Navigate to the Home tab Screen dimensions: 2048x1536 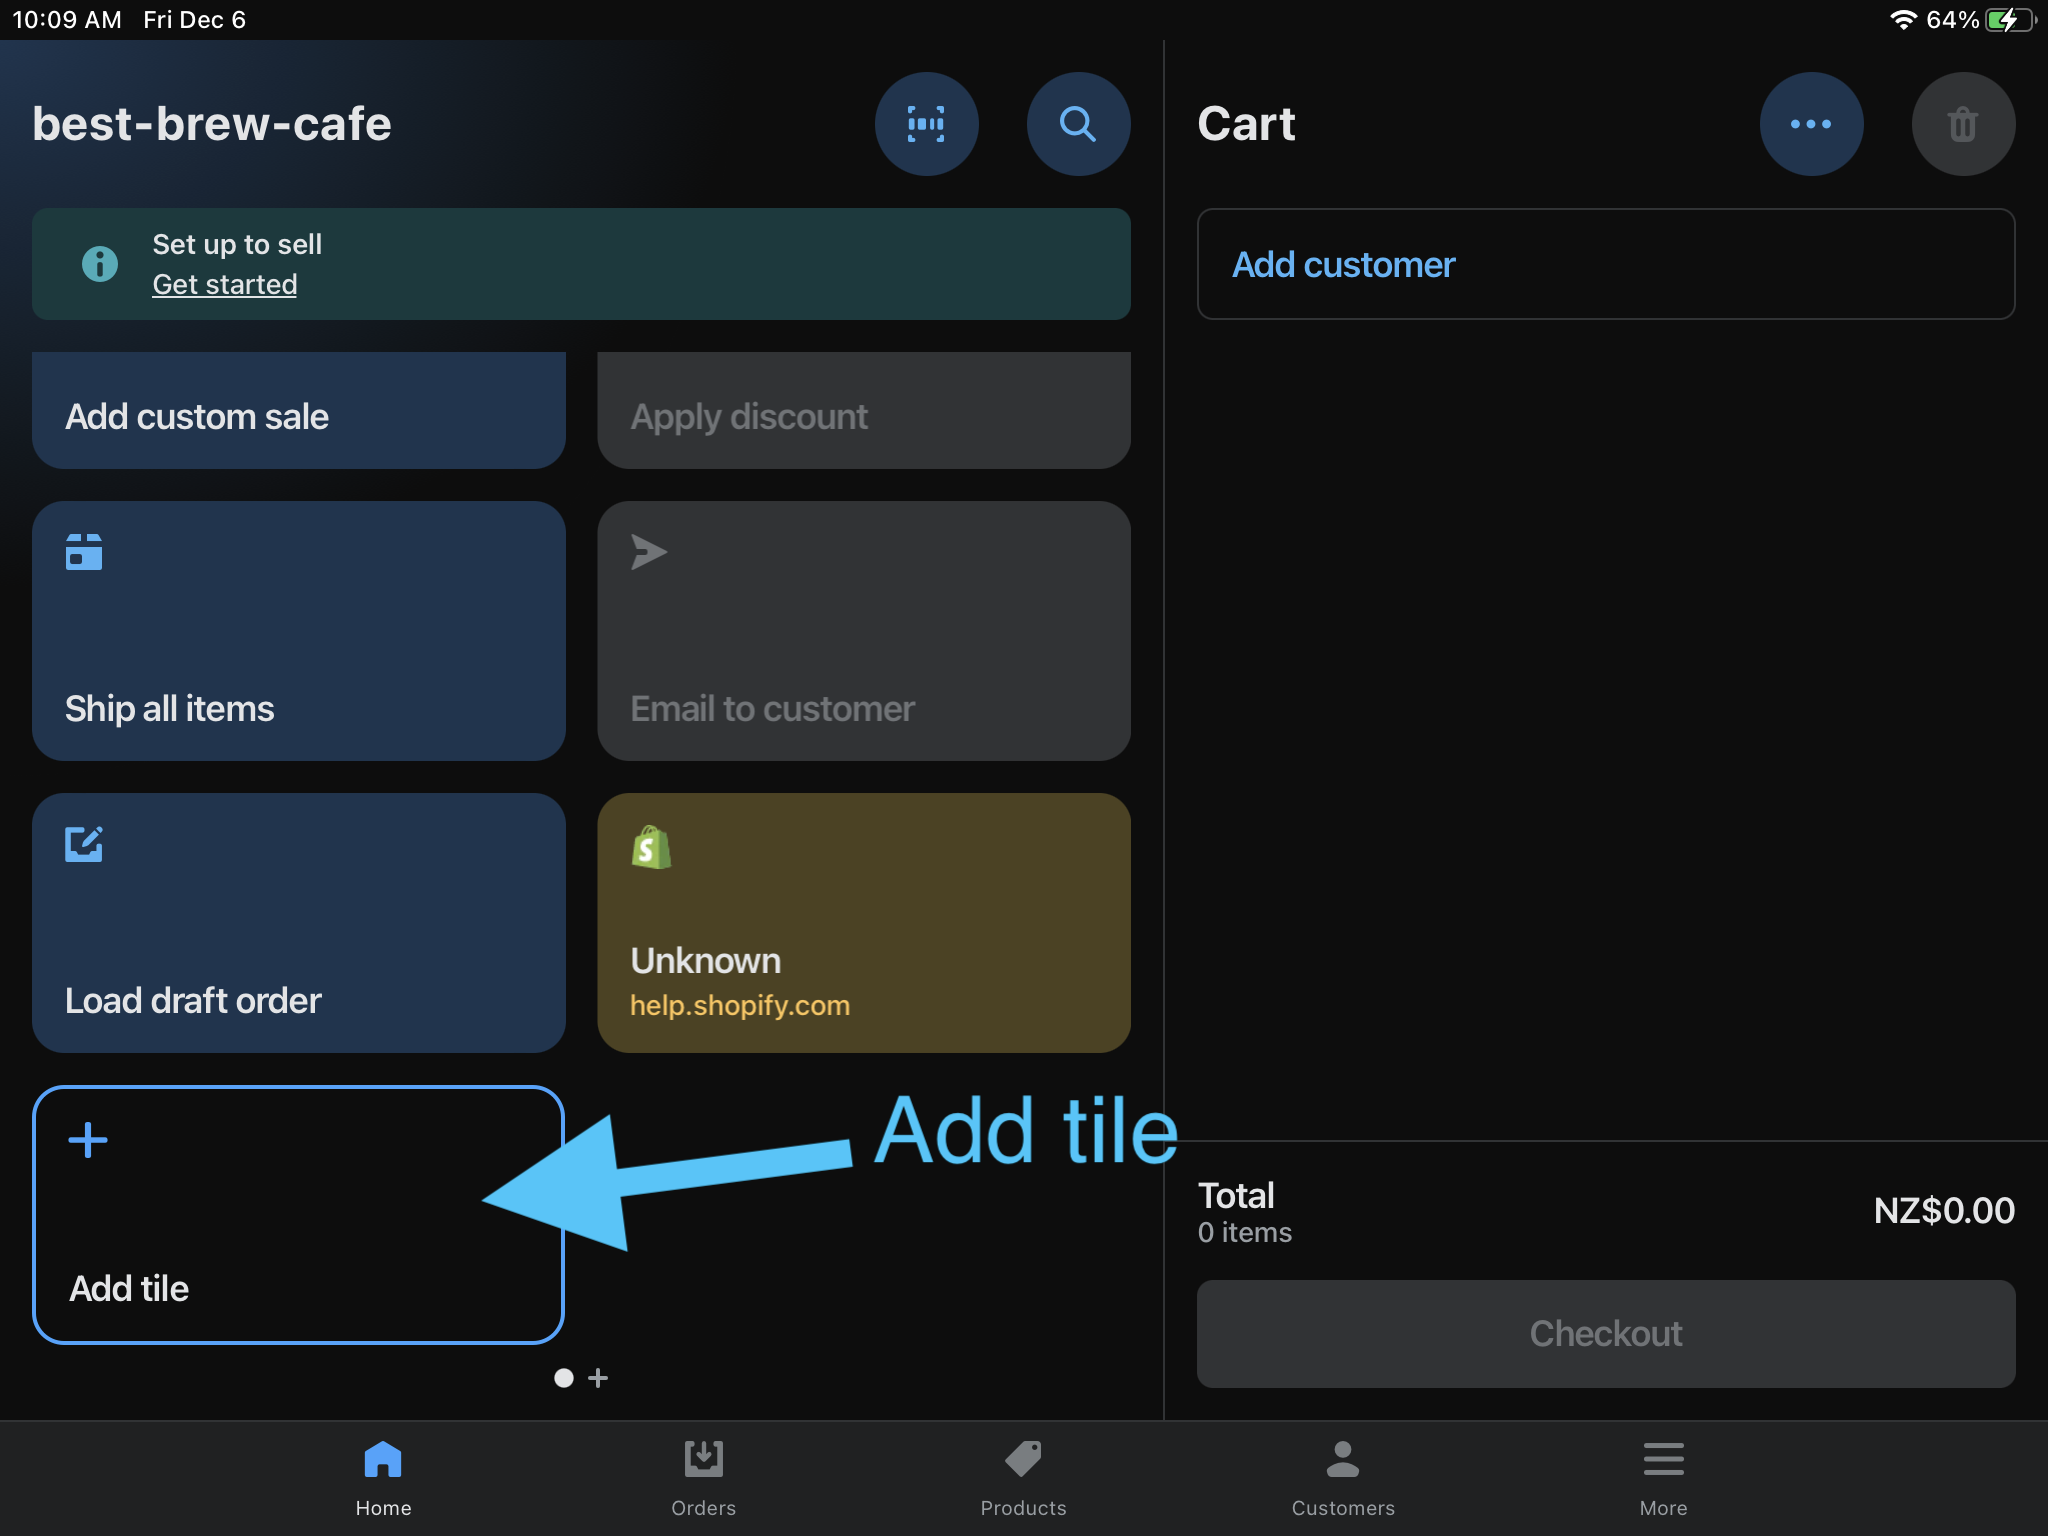(x=385, y=1467)
